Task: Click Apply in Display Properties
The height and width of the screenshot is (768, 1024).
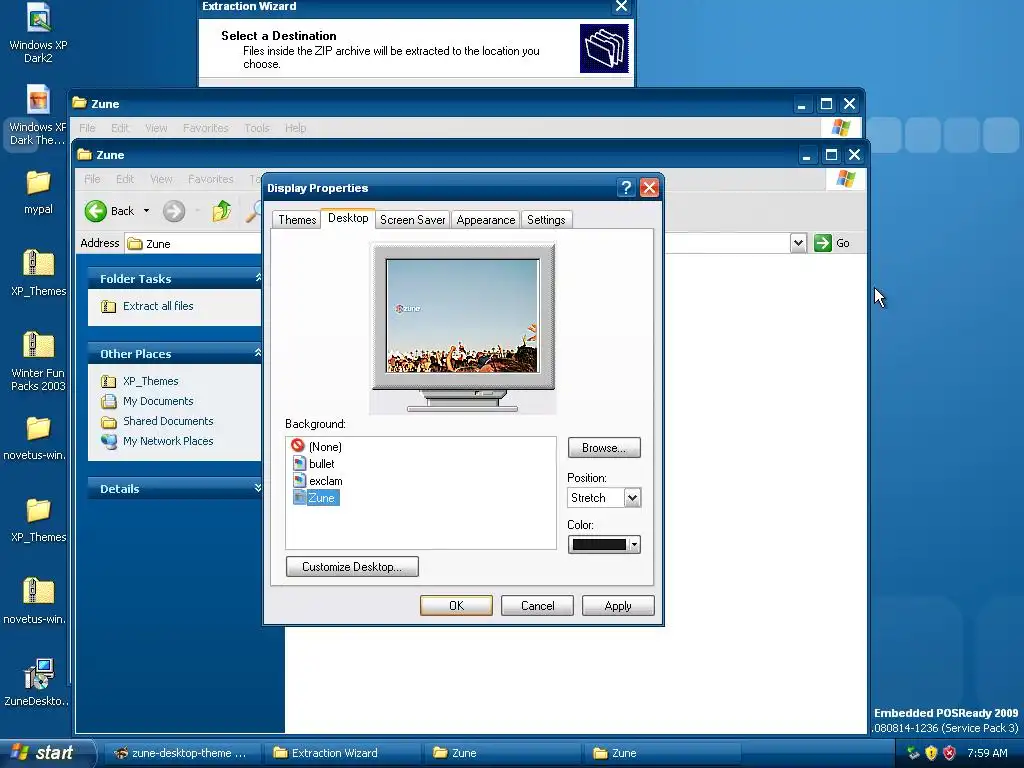Action: (x=618, y=606)
